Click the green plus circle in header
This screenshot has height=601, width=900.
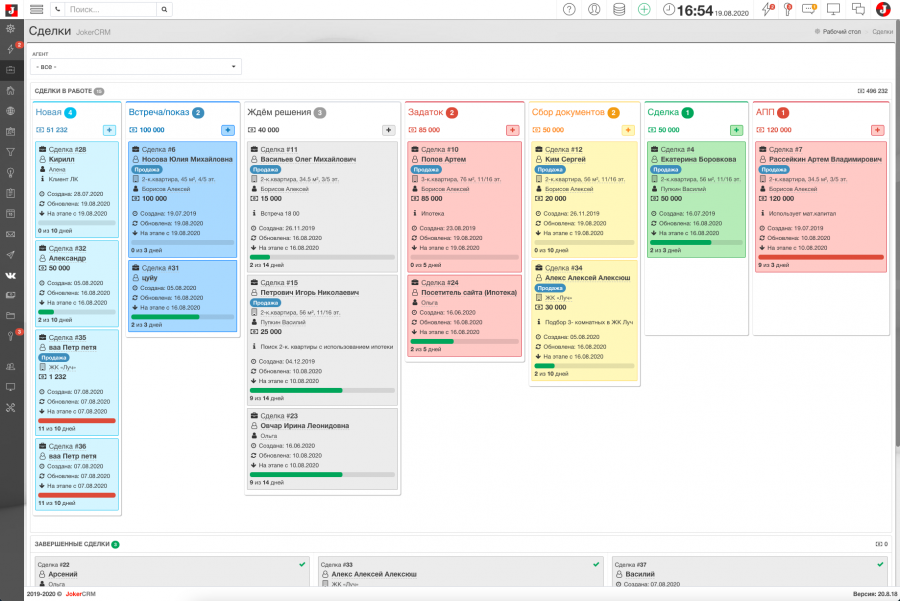pos(644,9)
